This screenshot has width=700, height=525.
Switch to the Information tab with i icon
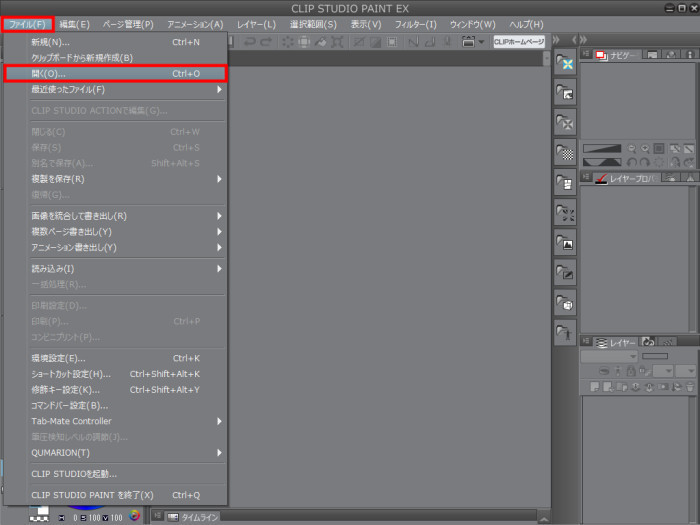(690, 55)
